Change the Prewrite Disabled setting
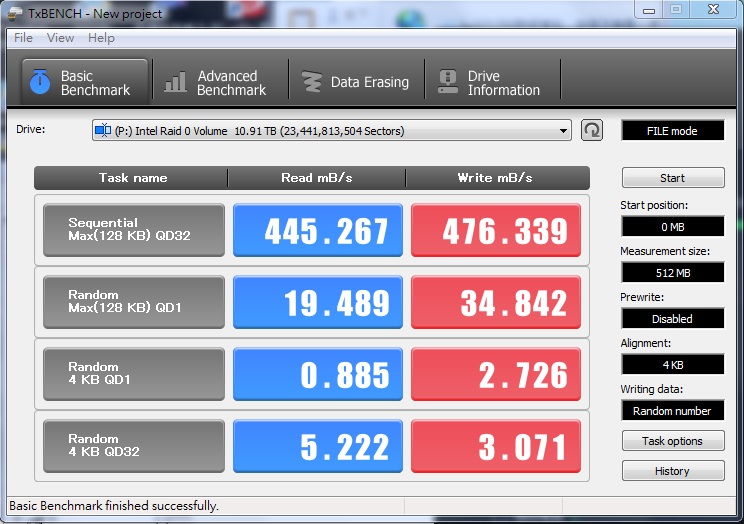The image size is (744, 524). (672, 318)
